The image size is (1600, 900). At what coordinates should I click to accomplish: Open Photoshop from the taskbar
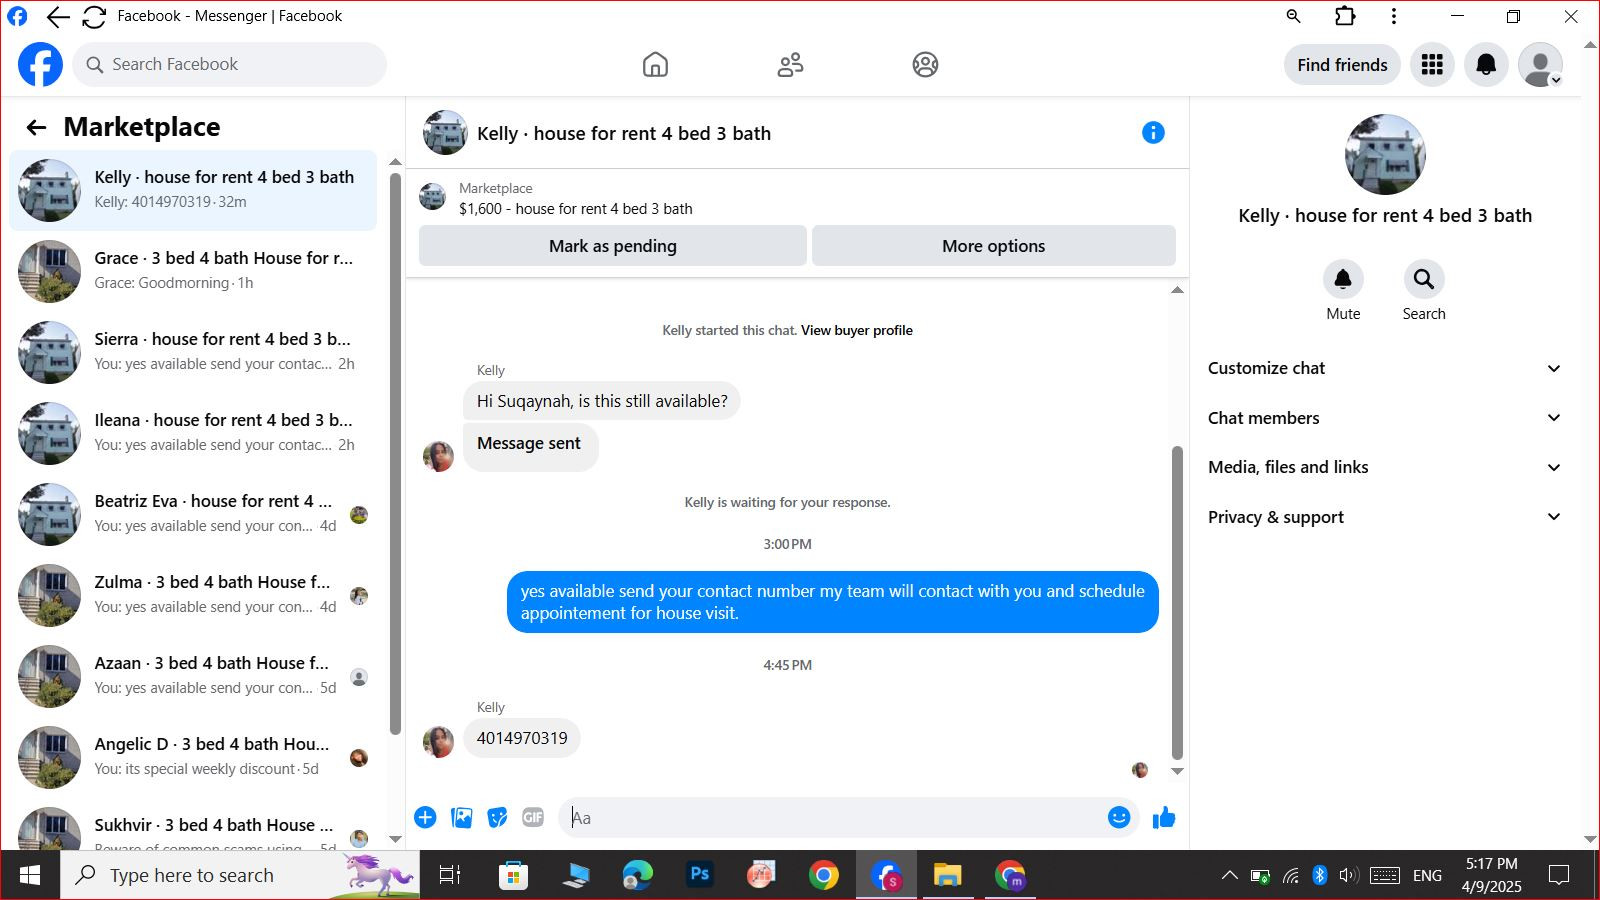point(700,875)
